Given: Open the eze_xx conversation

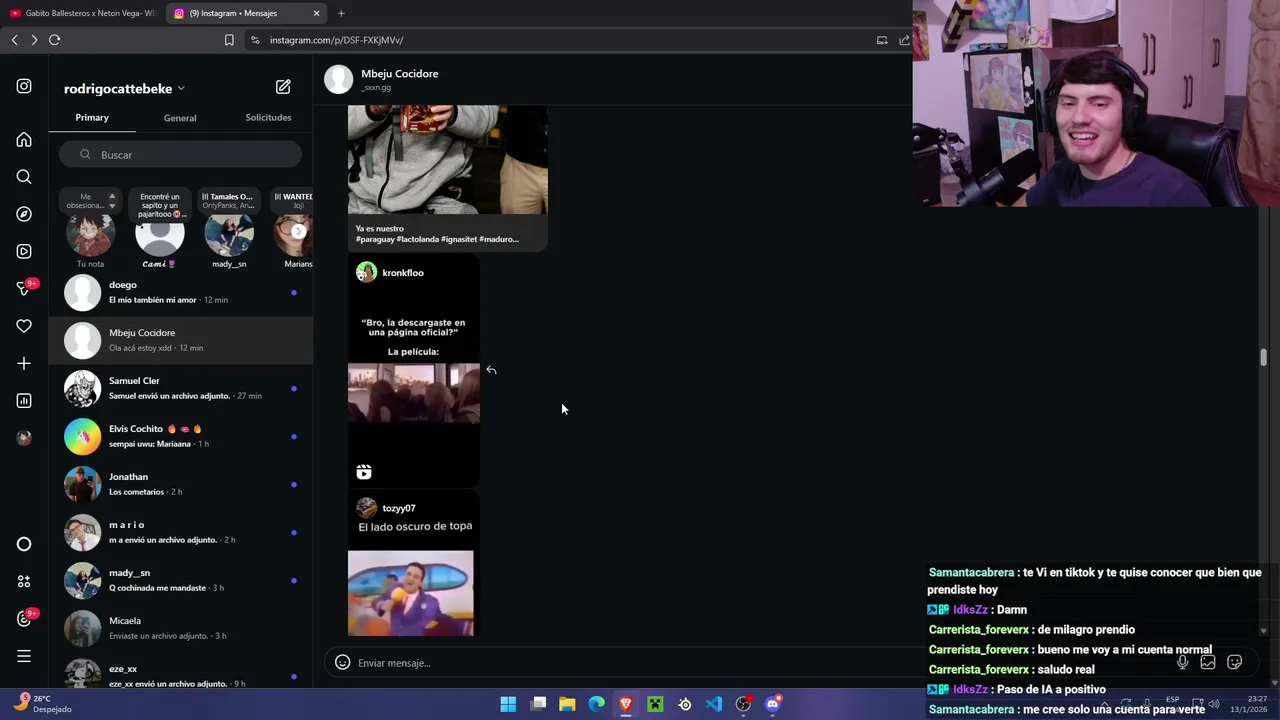Looking at the screenshot, I should pos(180,674).
